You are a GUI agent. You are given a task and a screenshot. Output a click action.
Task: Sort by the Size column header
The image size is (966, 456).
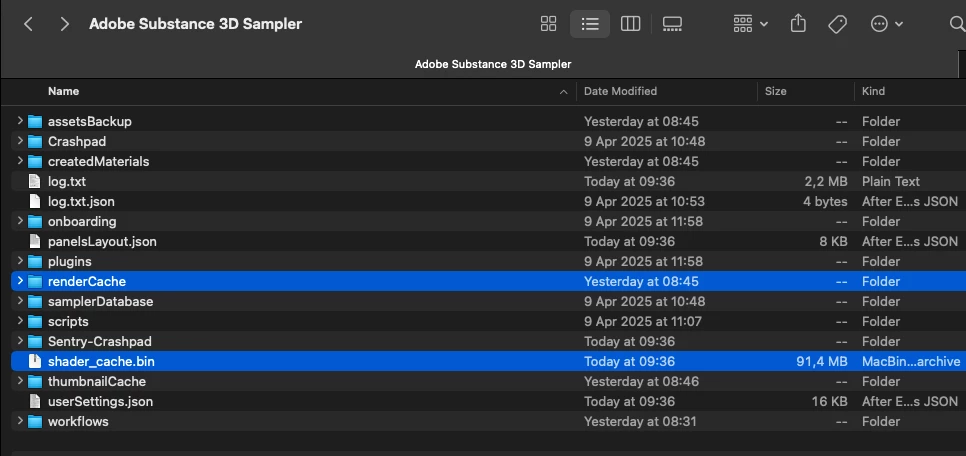(x=776, y=91)
